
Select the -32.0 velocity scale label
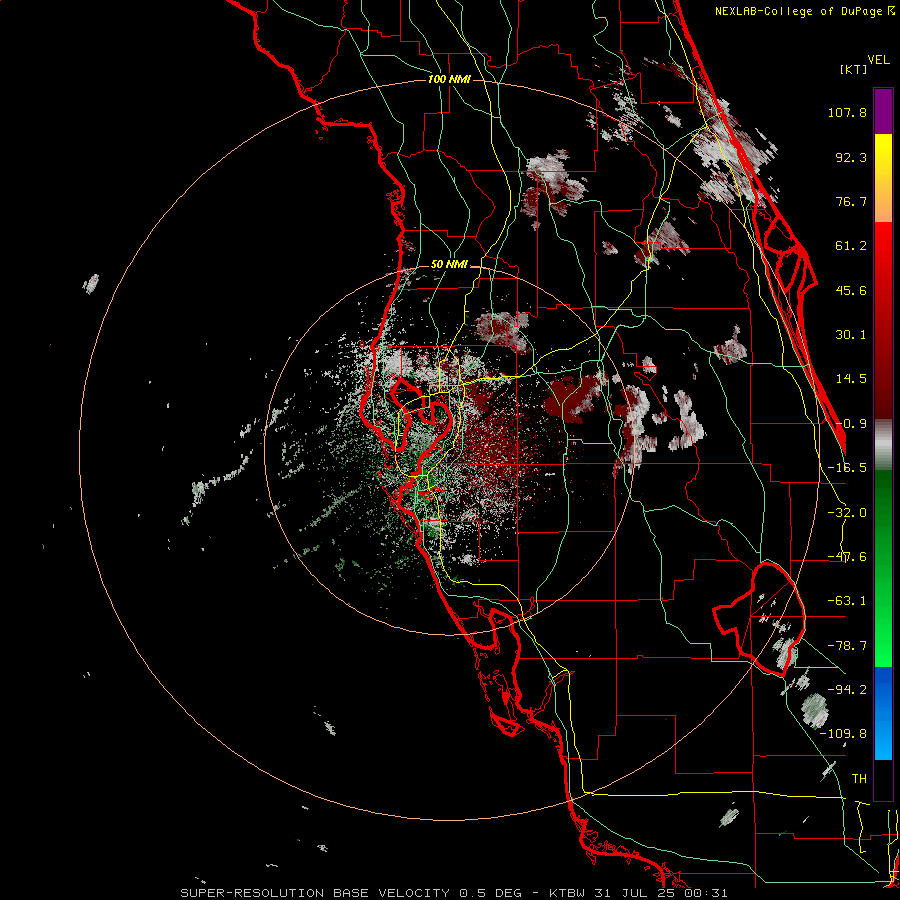tap(847, 513)
